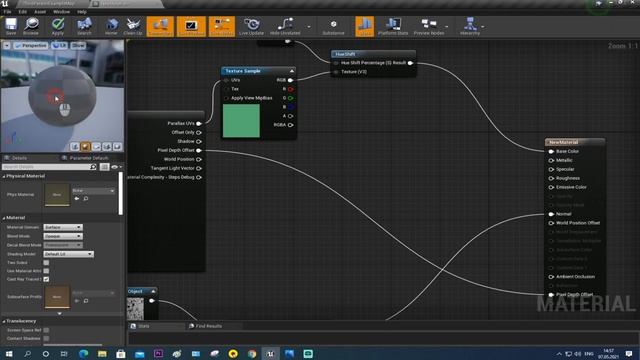
Task: Select the first preview shape button in viewport
Action: pyautogui.click(x=75, y=147)
